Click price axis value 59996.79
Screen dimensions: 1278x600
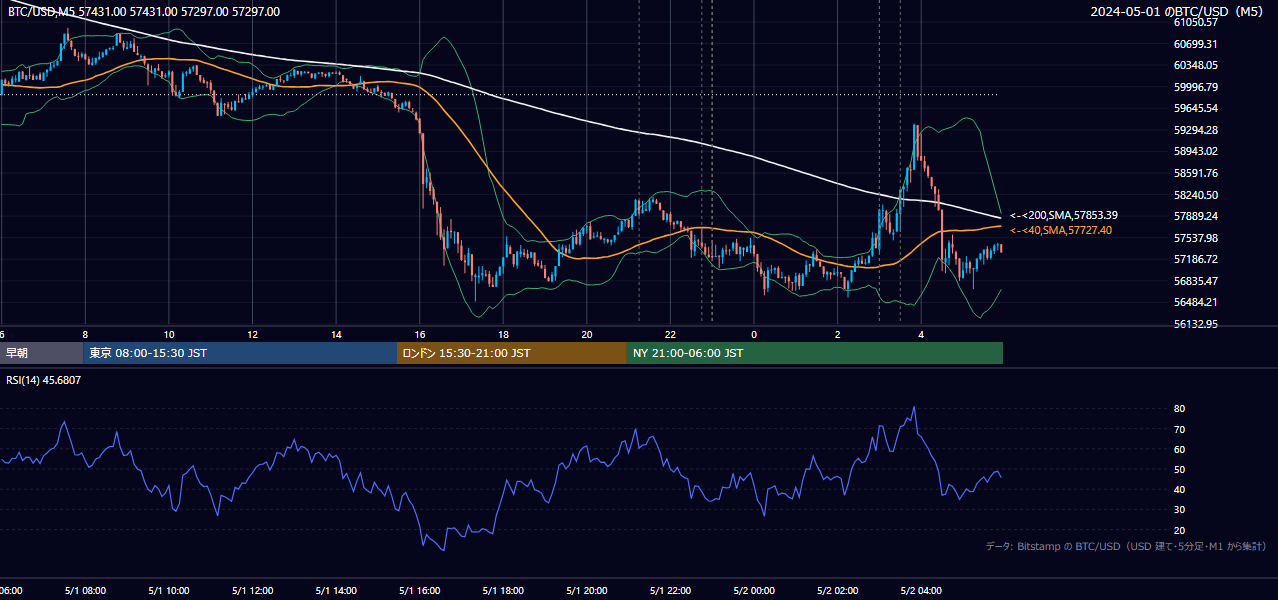click(x=1196, y=87)
